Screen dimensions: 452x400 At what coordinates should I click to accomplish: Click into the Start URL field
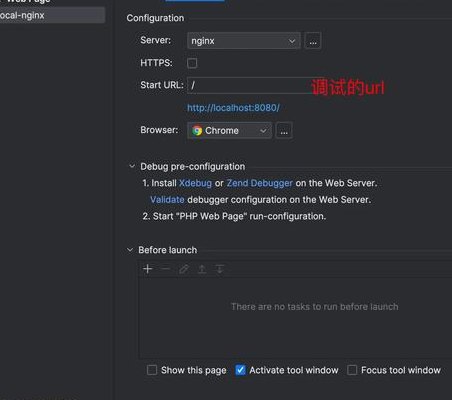coord(250,85)
